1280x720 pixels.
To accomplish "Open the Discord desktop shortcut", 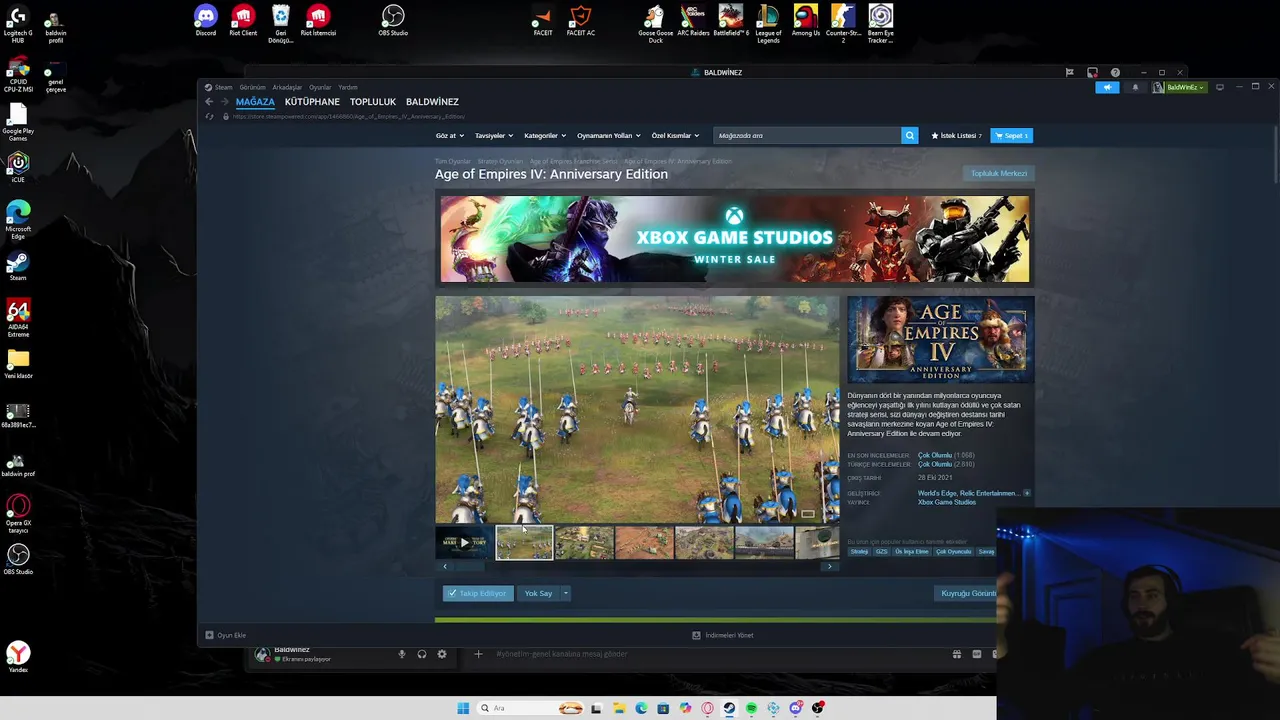I will coord(205,21).
